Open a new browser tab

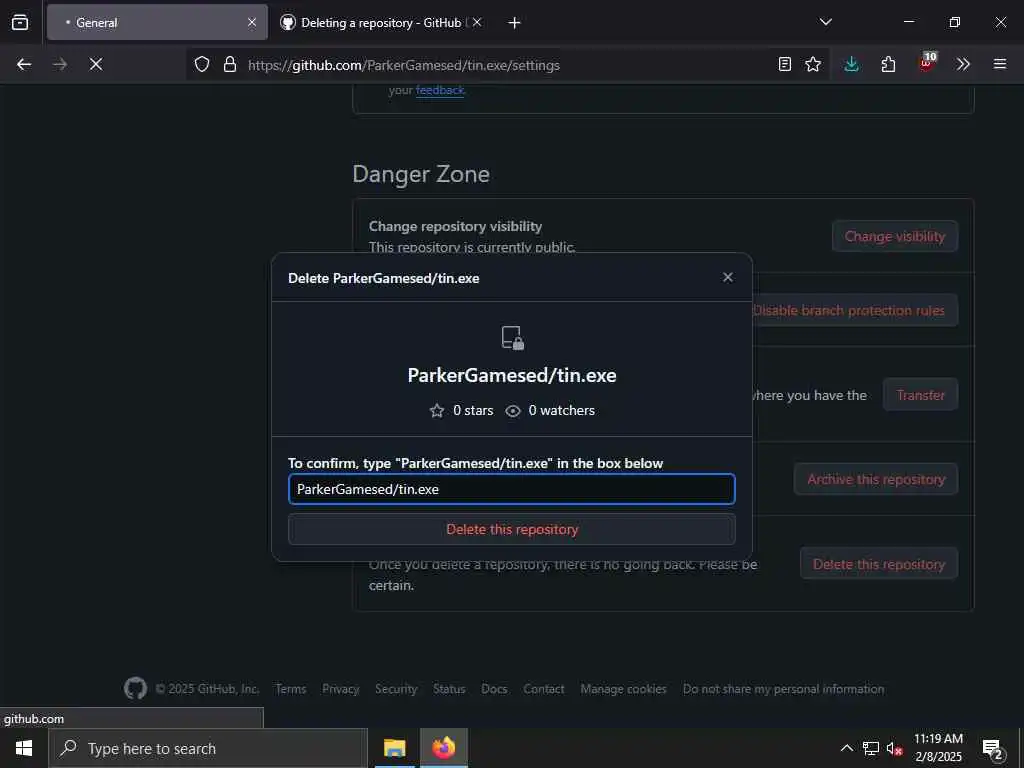point(515,23)
